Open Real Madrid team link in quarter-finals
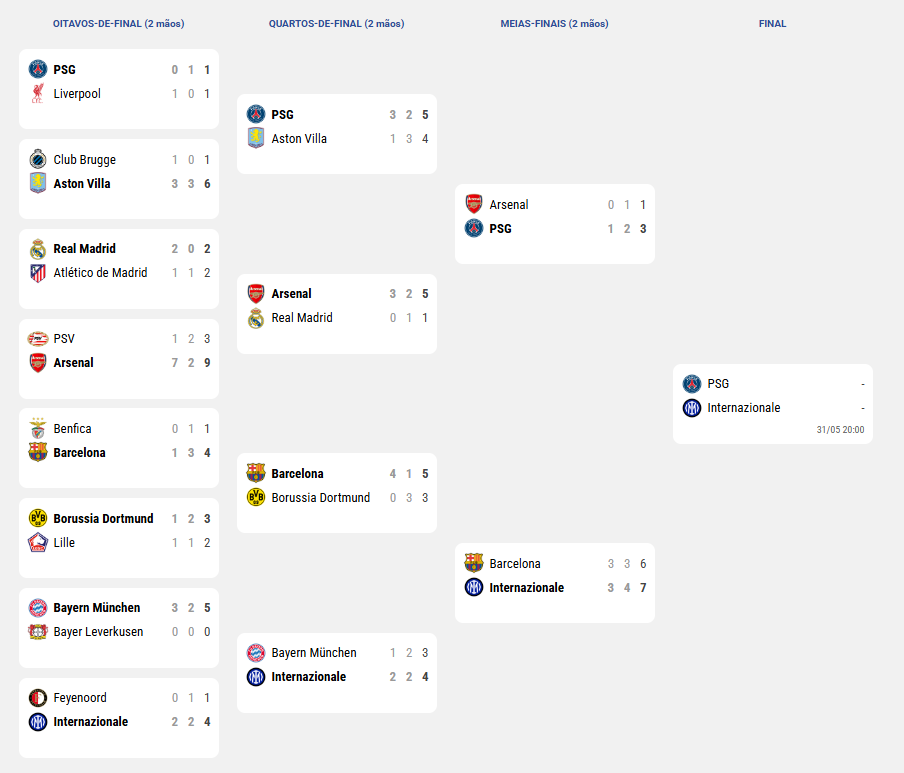This screenshot has width=904, height=773. tap(302, 318)
